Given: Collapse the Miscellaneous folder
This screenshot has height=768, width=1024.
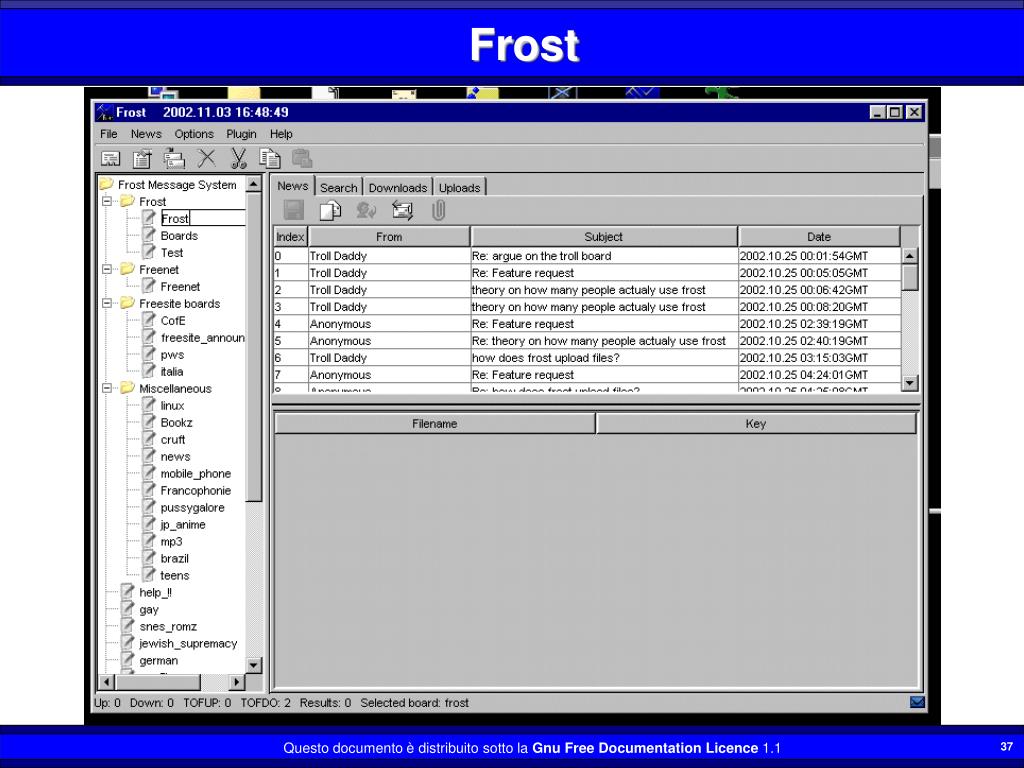Looking at the screenshot, I should 107,389.
